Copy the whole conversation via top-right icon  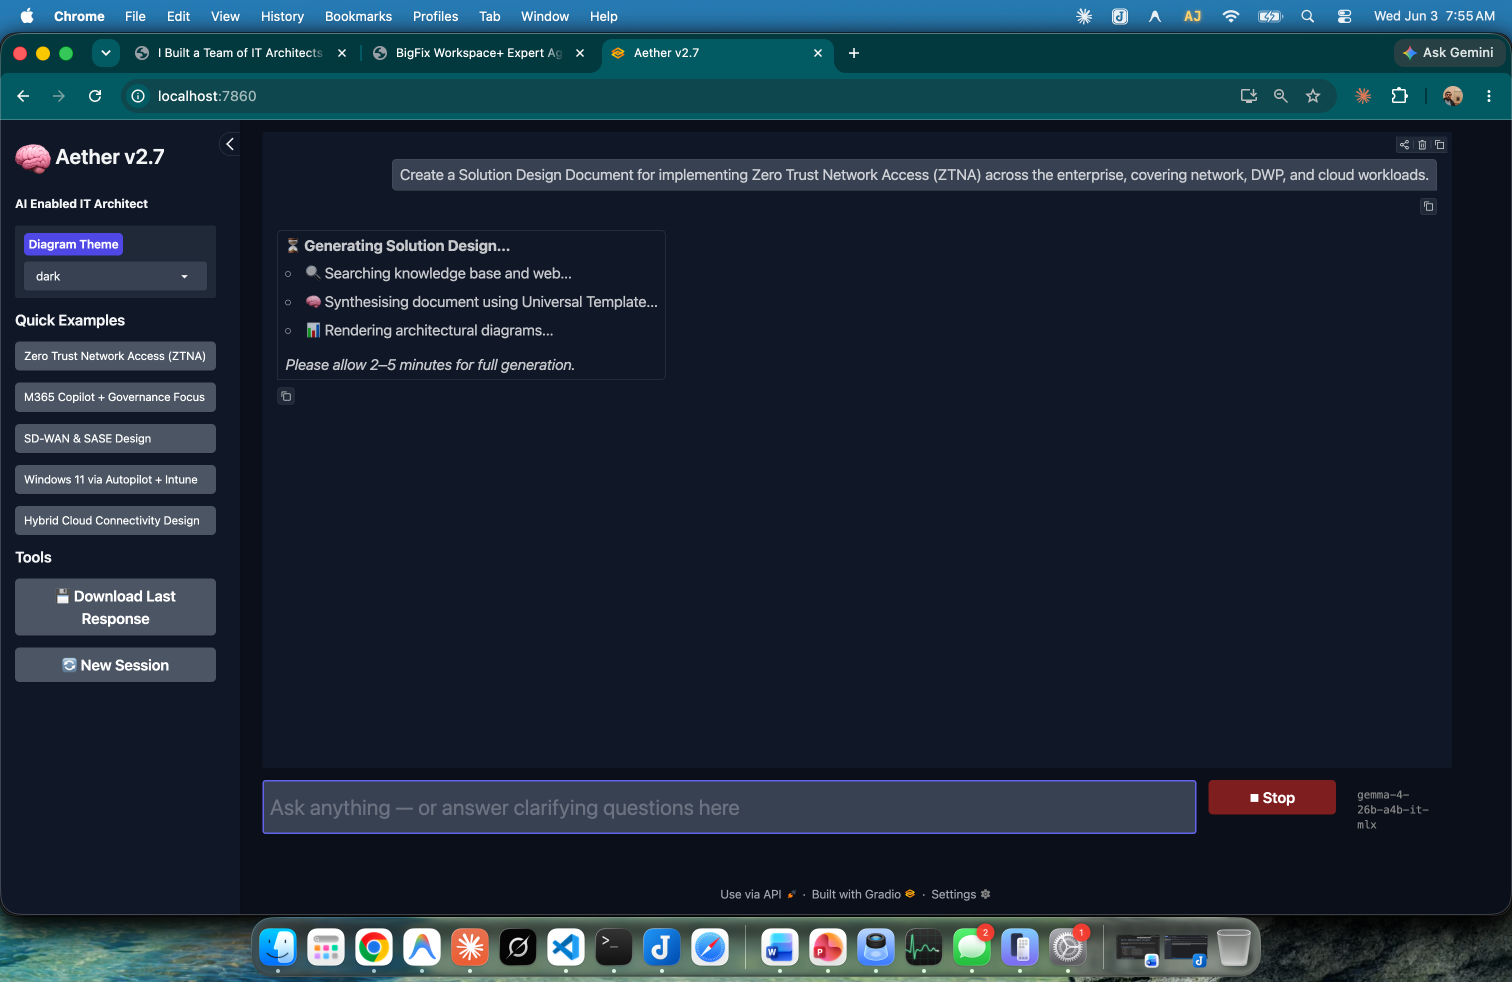[1440, 145]
